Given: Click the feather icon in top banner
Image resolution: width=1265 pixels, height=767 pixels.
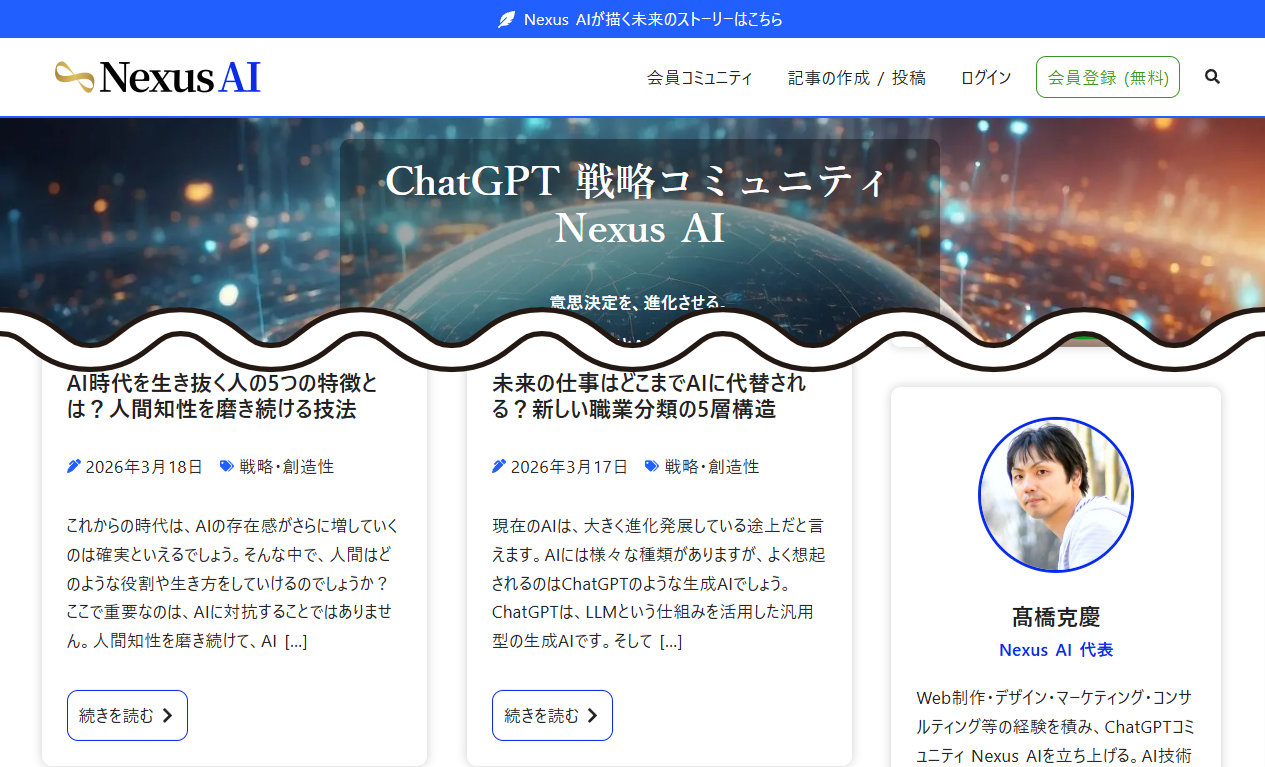Looking at the screenshot, I should click(507, 19).
